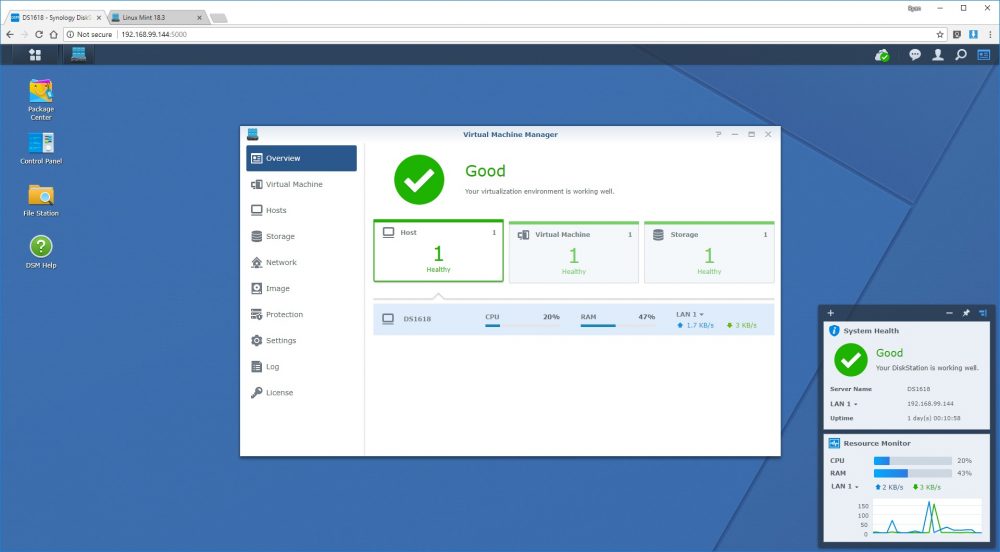Click the CPU bar in Resource Monitor widget
Viewport: 1000px width, 552px height.
tap(913, 460)
